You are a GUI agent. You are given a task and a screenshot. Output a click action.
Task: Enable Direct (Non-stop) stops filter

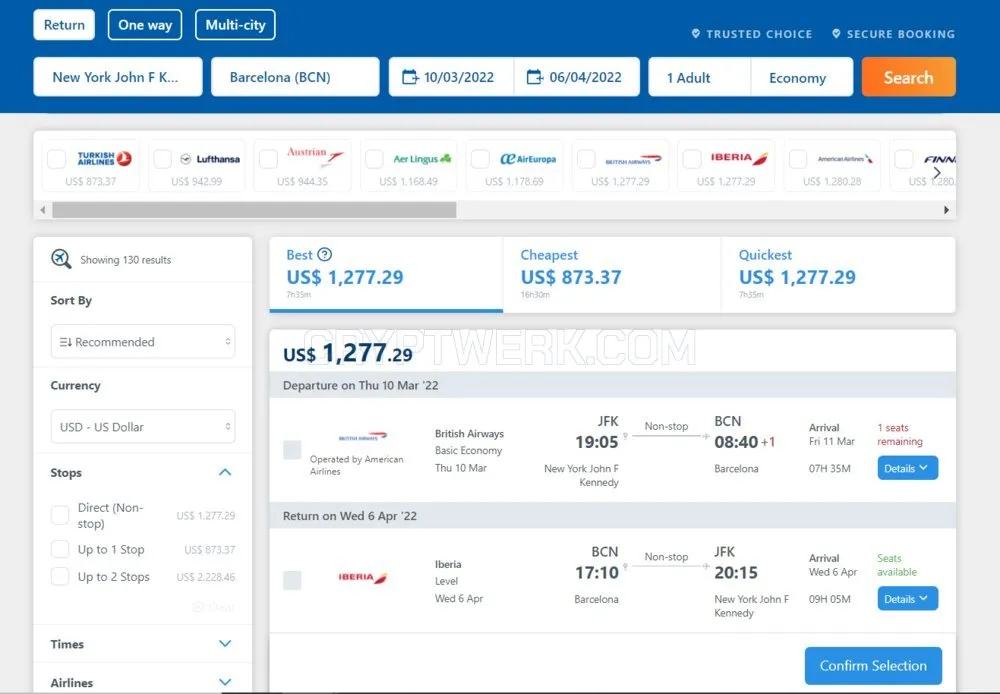click(60, 515)
